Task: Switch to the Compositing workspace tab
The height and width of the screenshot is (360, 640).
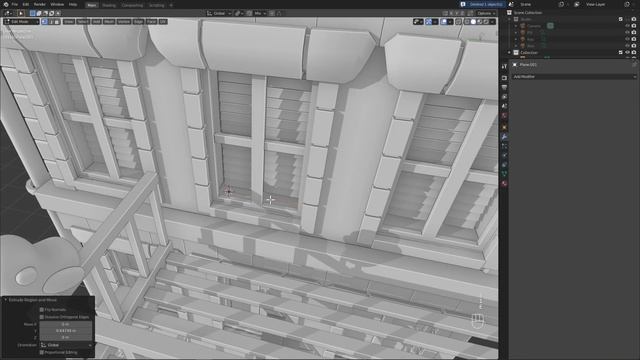Action: click(132, 5)
